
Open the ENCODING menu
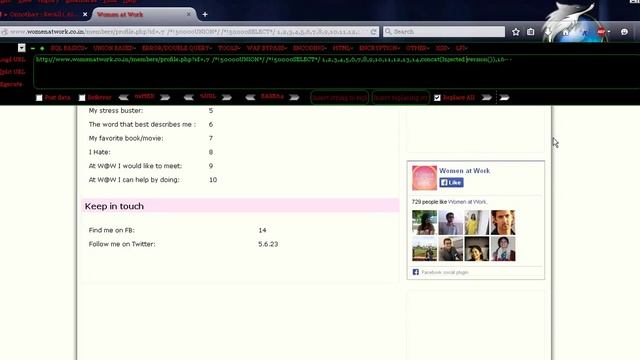pyautogui.click(x=310, y=48)
